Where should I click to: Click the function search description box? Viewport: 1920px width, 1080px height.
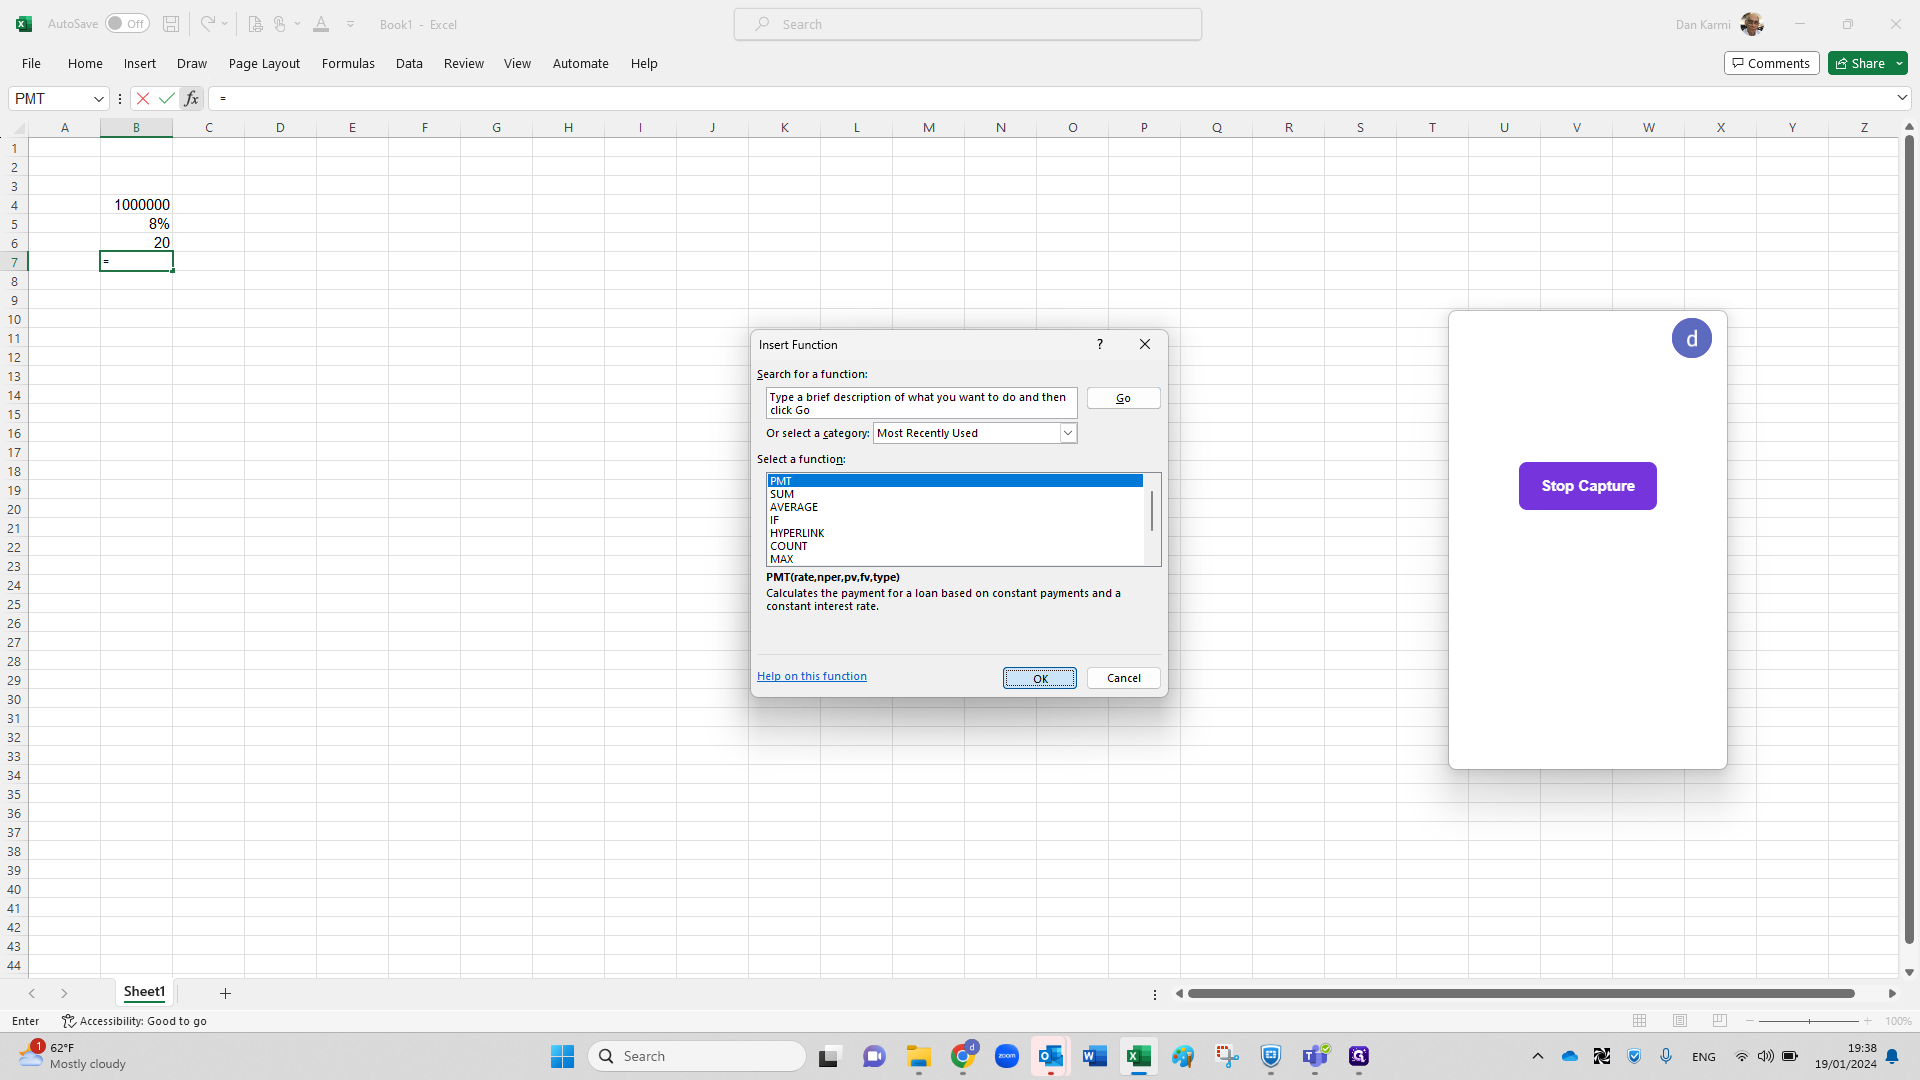coord(921,403)
